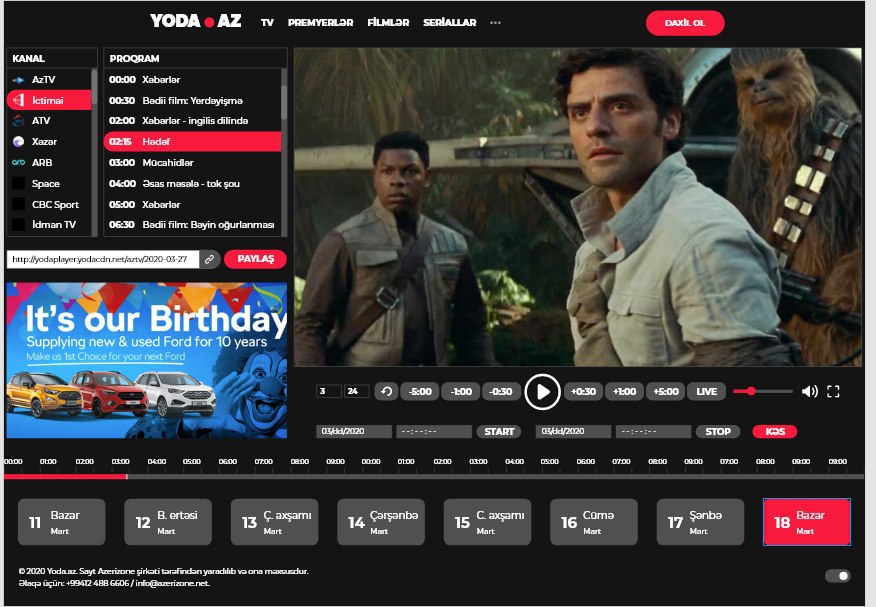Skip forward +0:30 seconds
Image resolution: width=876 pixels, height=607 pixels.
click(583, 391)
